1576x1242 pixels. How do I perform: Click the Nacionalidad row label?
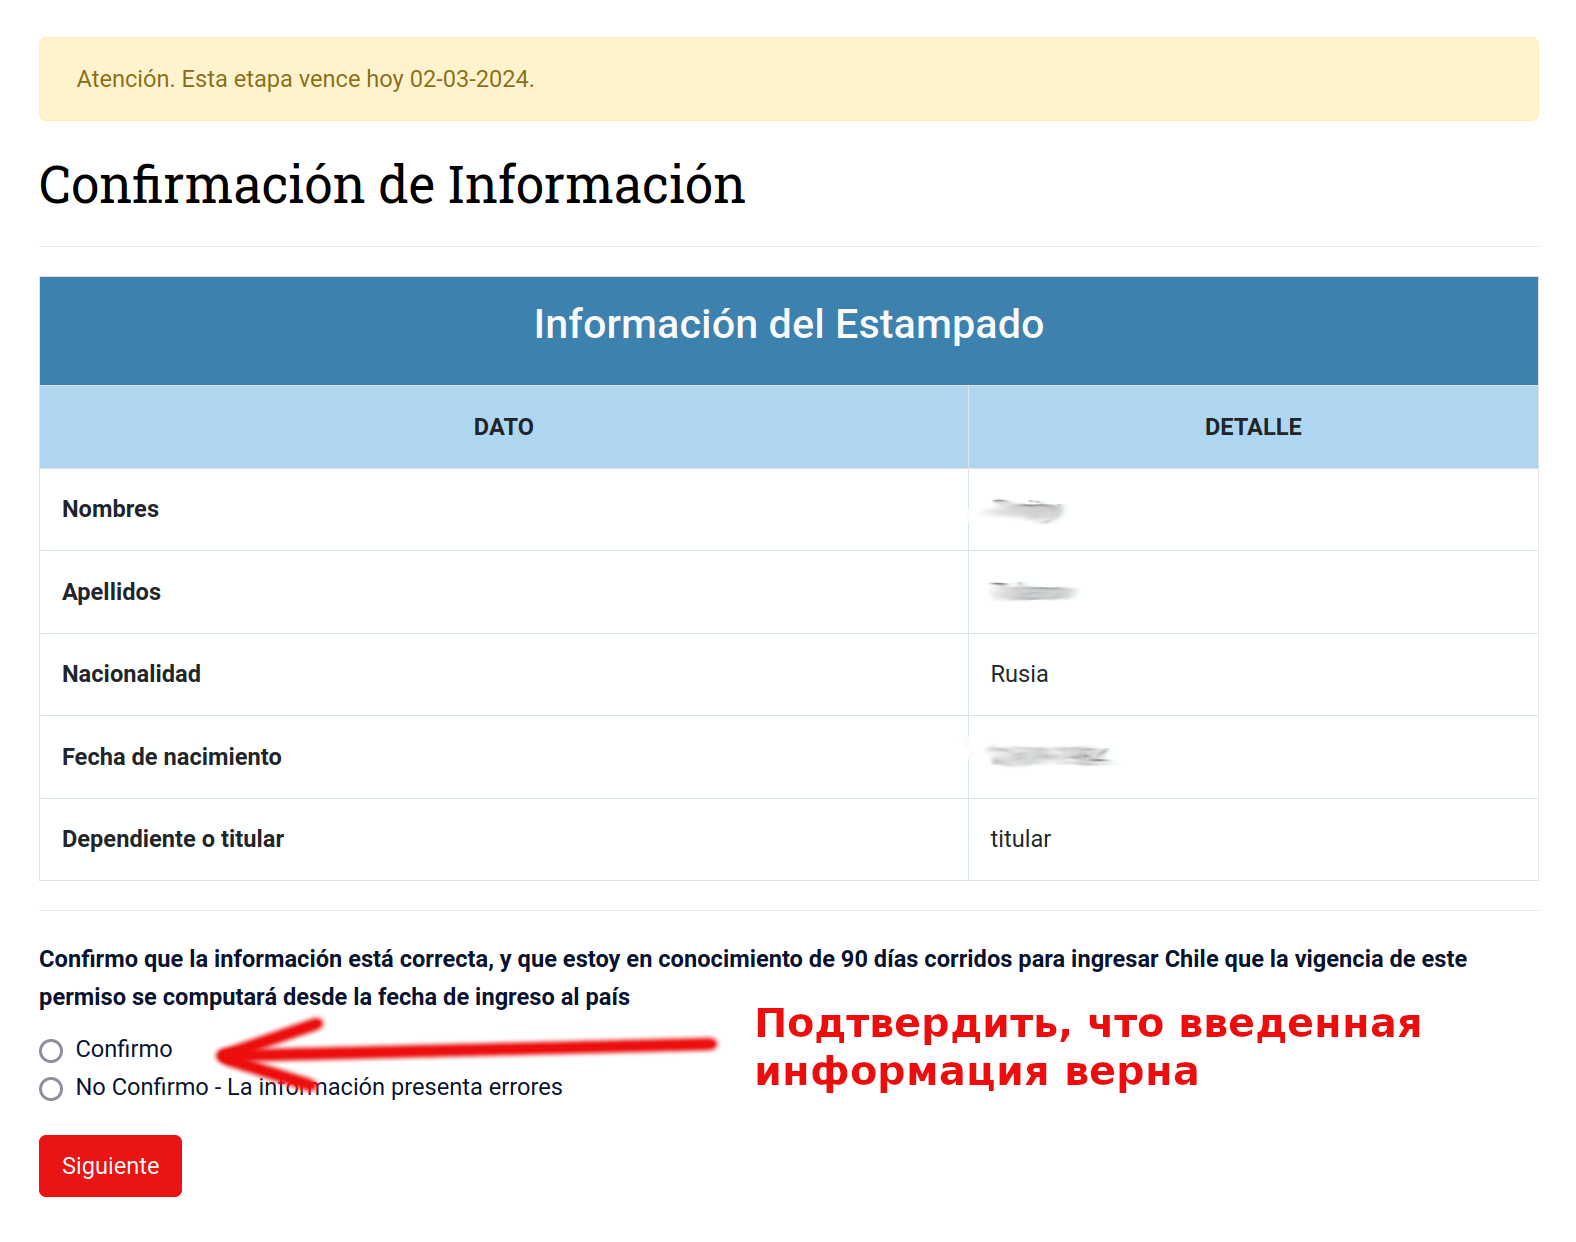pyautogui.click(x=132, y=674)
